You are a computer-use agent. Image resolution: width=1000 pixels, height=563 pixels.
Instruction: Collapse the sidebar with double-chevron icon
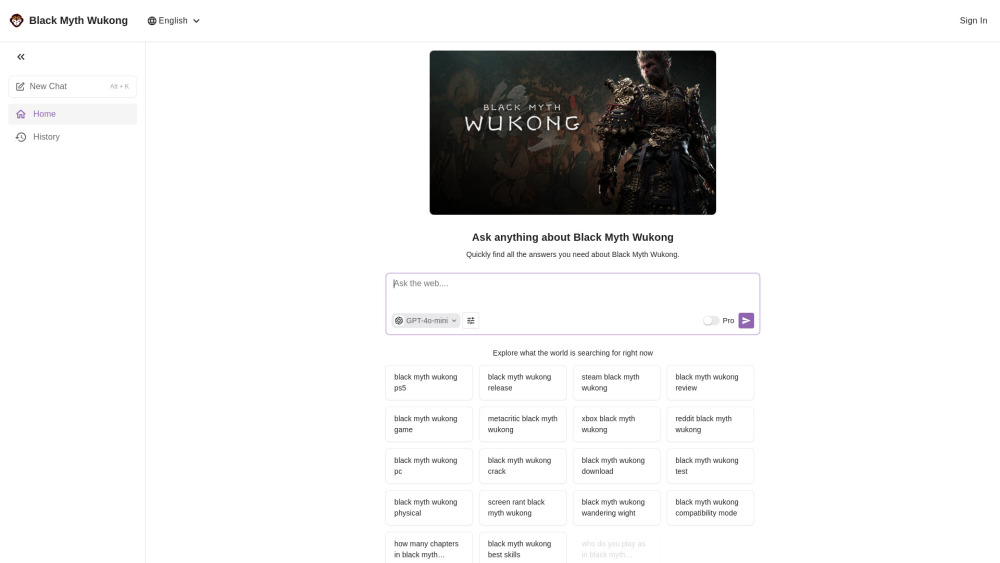click(x=21, y=57)
